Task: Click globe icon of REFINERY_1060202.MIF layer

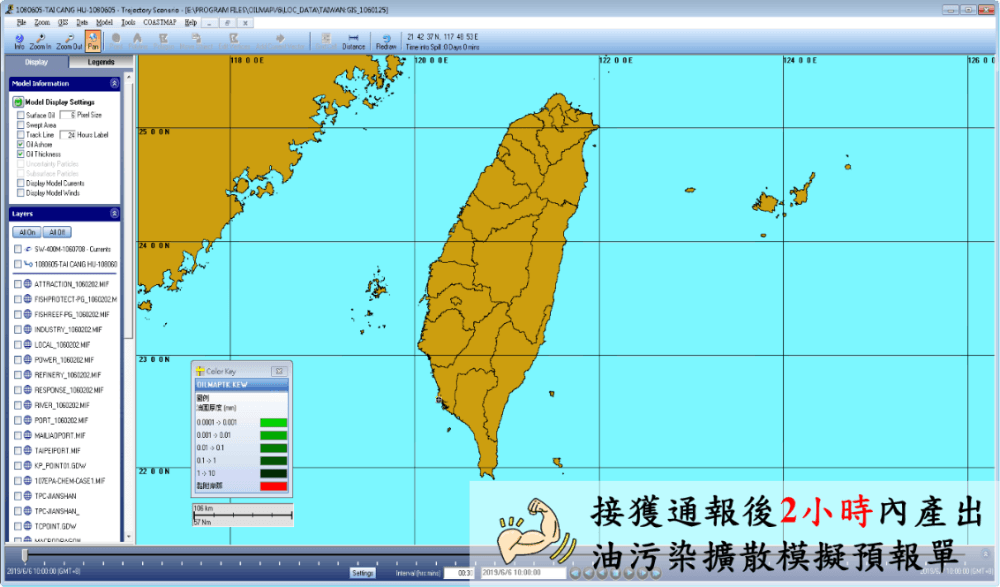Action: point(28,375)
